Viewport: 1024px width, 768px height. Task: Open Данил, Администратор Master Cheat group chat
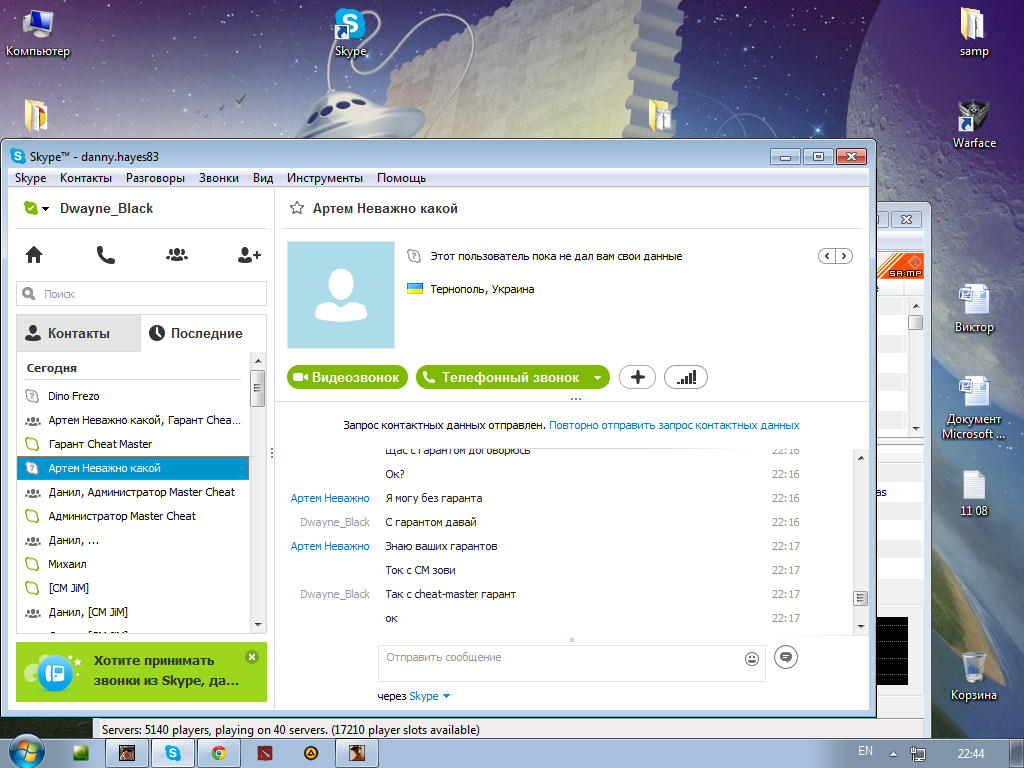[x=133, y=492]
